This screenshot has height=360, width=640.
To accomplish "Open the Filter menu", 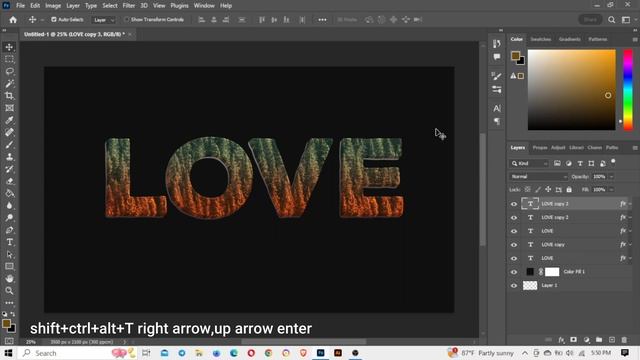I will (129, 6).
